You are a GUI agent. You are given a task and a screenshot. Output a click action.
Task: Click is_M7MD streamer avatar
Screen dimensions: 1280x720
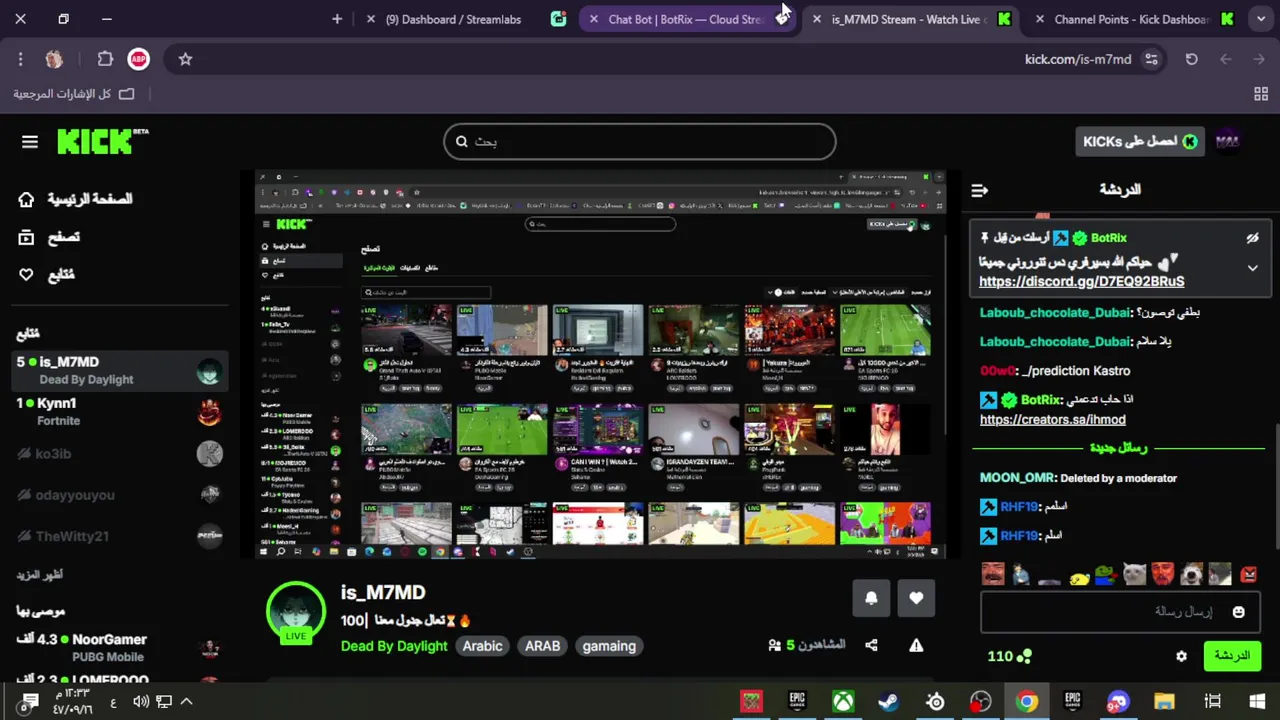(296, 611)
